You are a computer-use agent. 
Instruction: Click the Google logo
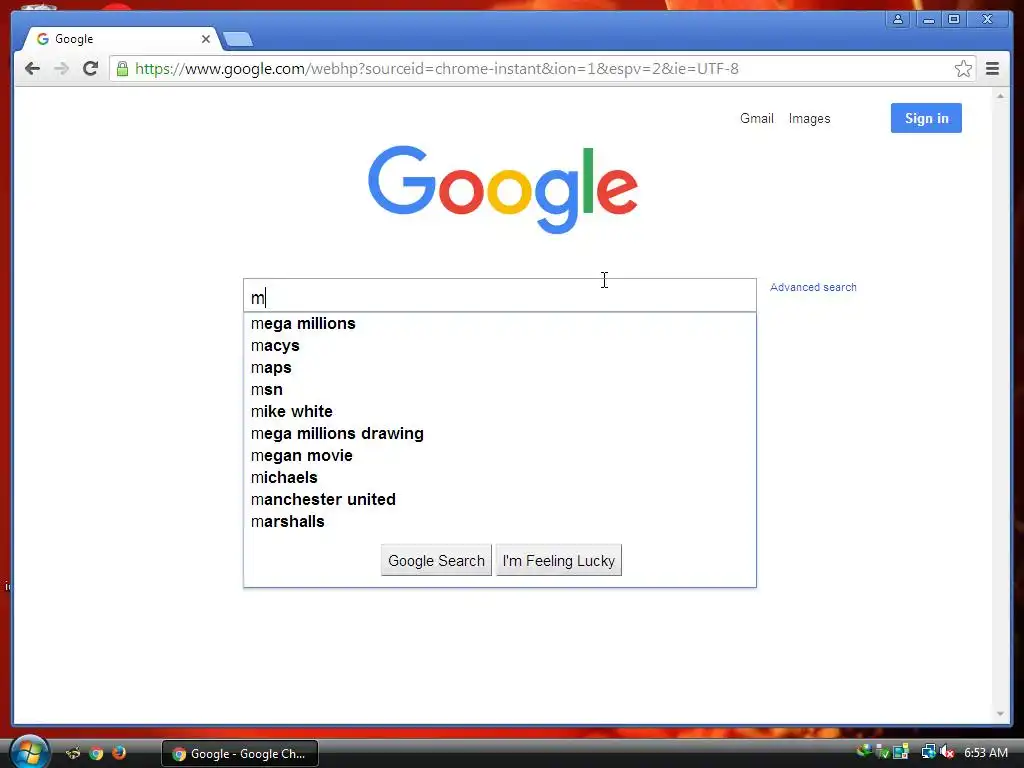coord(502,189)
